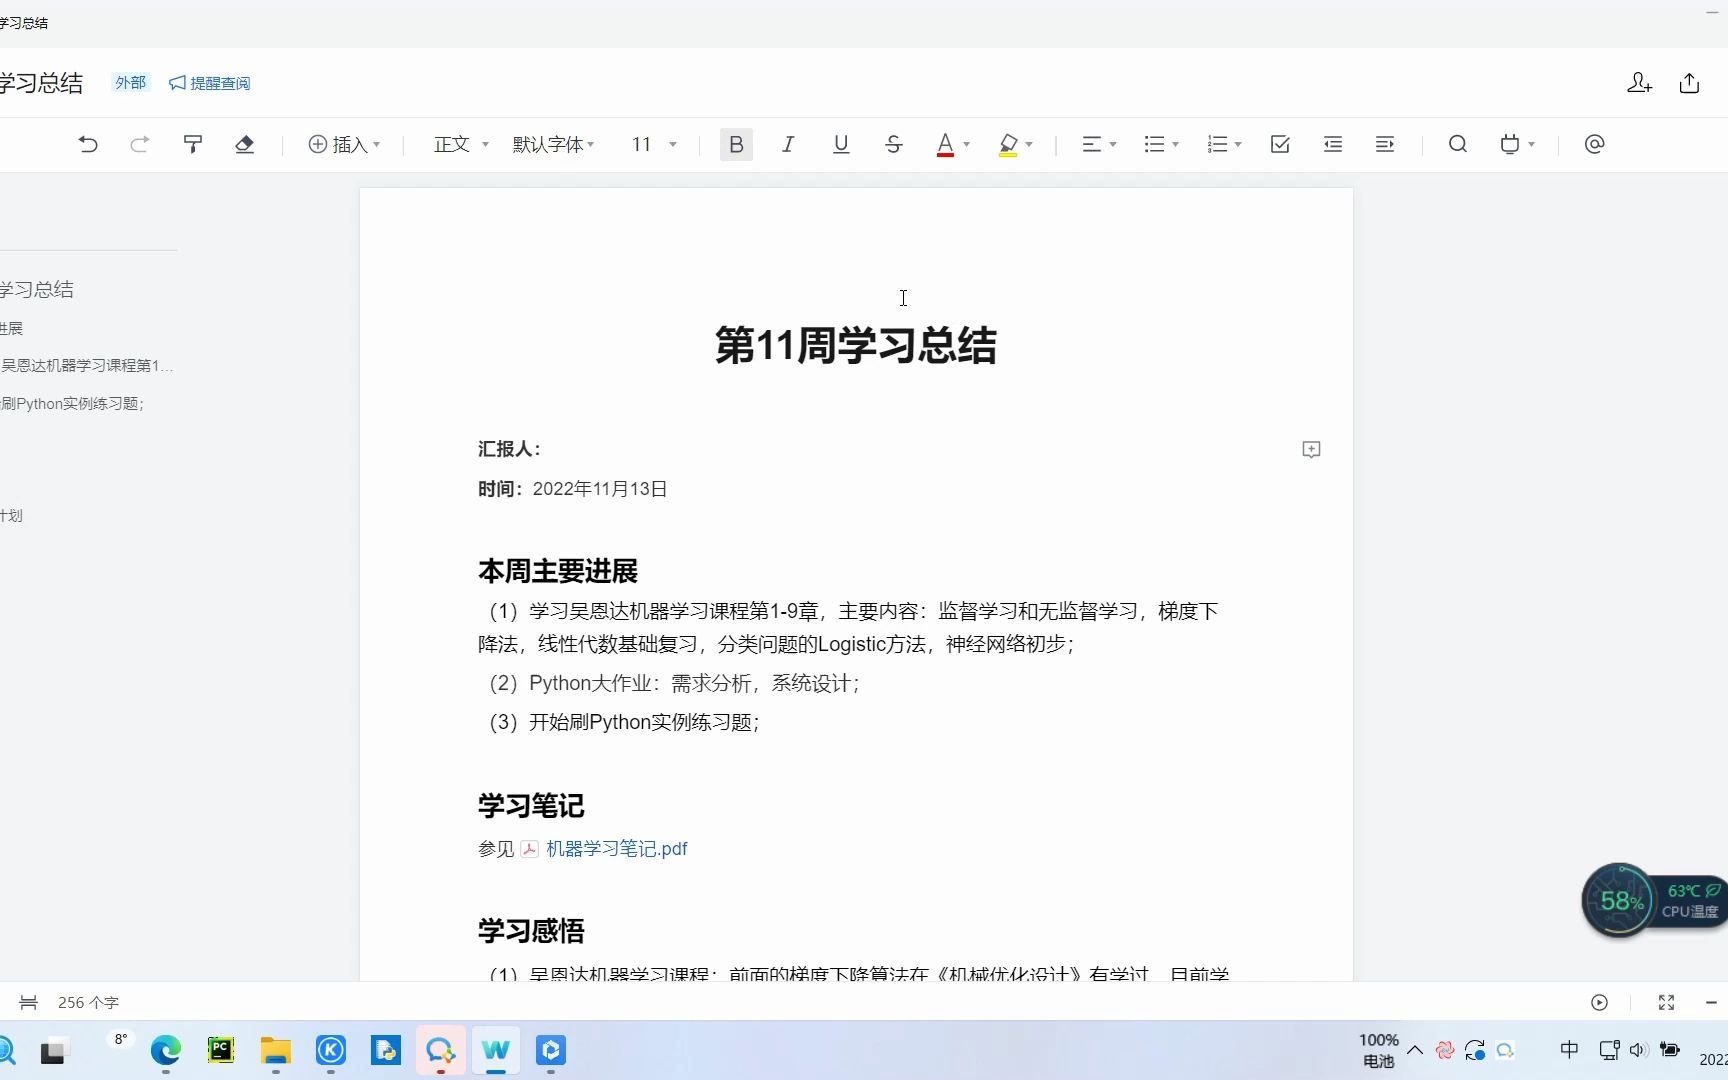Image resolution: width=1728 pixels, height=1080 pixels.
Task: Clear formatting with the eraser icon
Action: tap(244, 144)
